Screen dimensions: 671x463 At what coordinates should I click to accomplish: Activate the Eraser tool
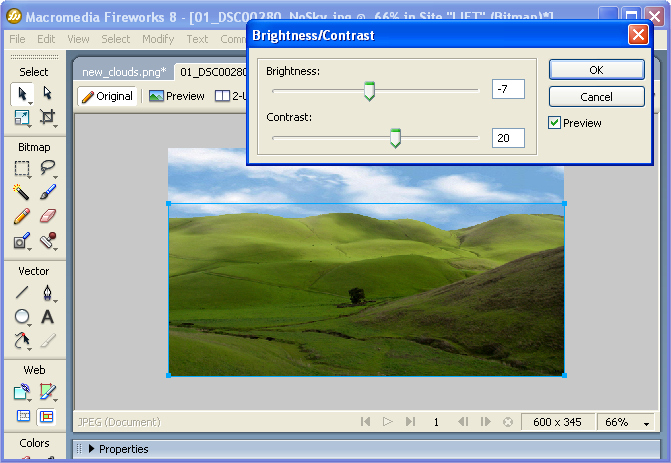(47, 216)
